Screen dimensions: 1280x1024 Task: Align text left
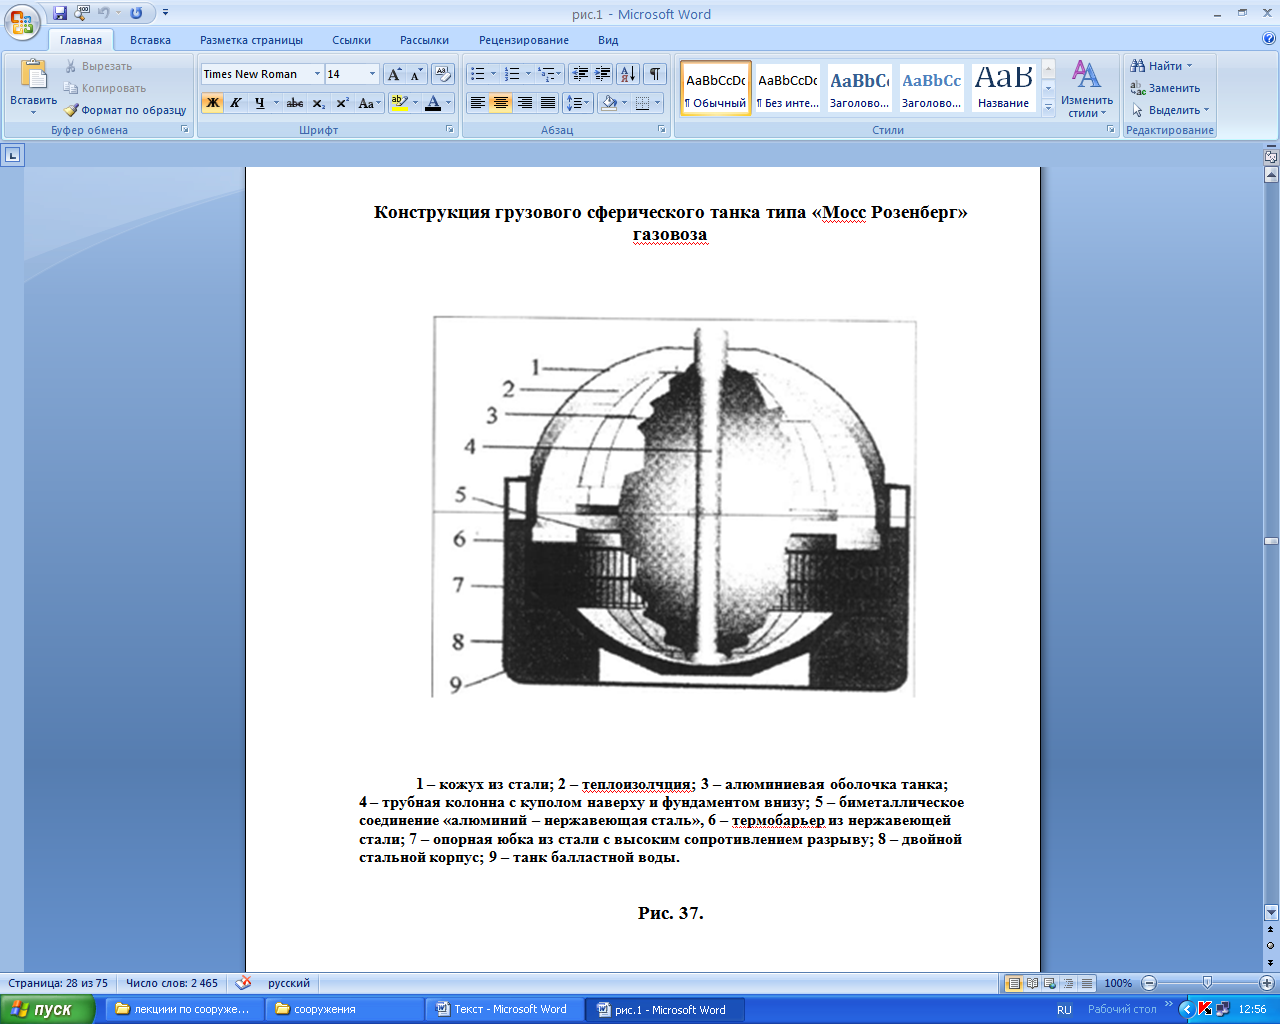478,103
